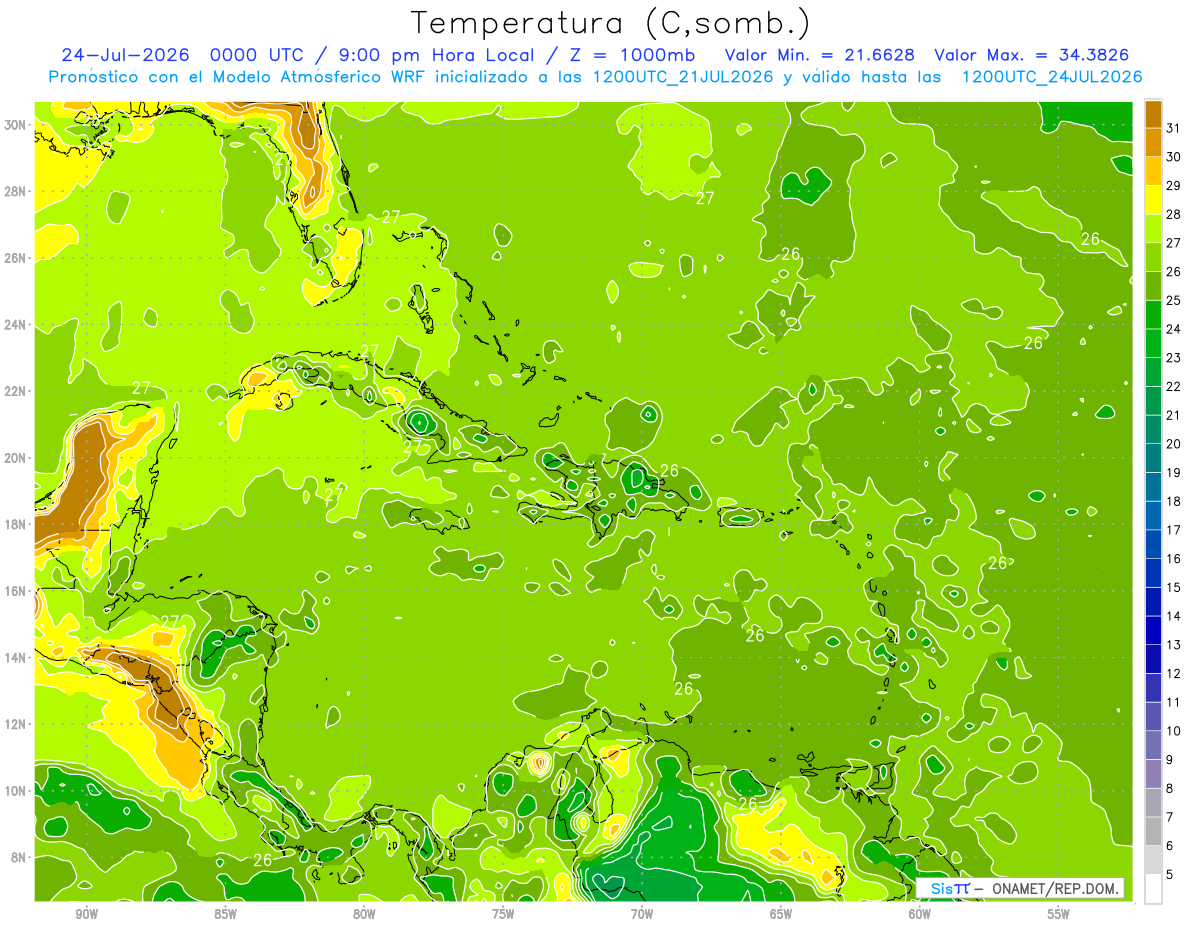
Task: Click the '22N' latitude axis label
Action: 16,391
